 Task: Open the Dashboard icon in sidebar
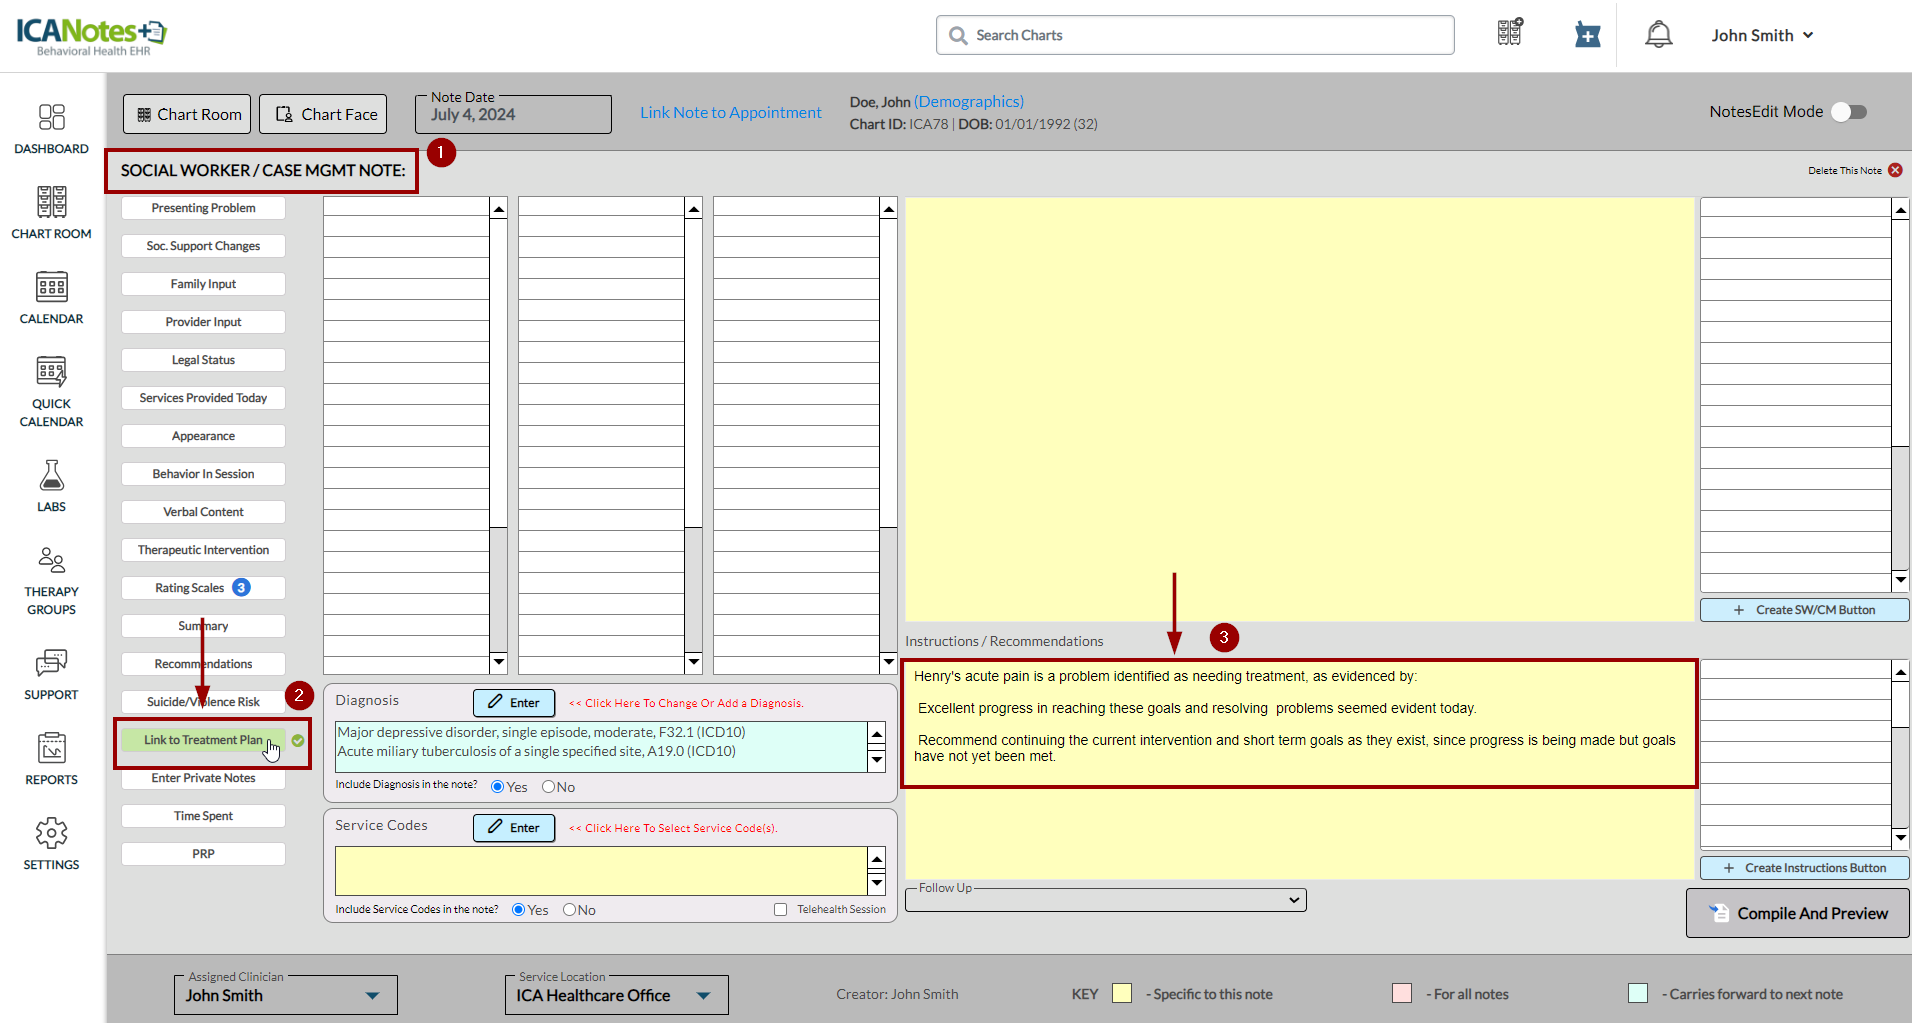[51, 118]
